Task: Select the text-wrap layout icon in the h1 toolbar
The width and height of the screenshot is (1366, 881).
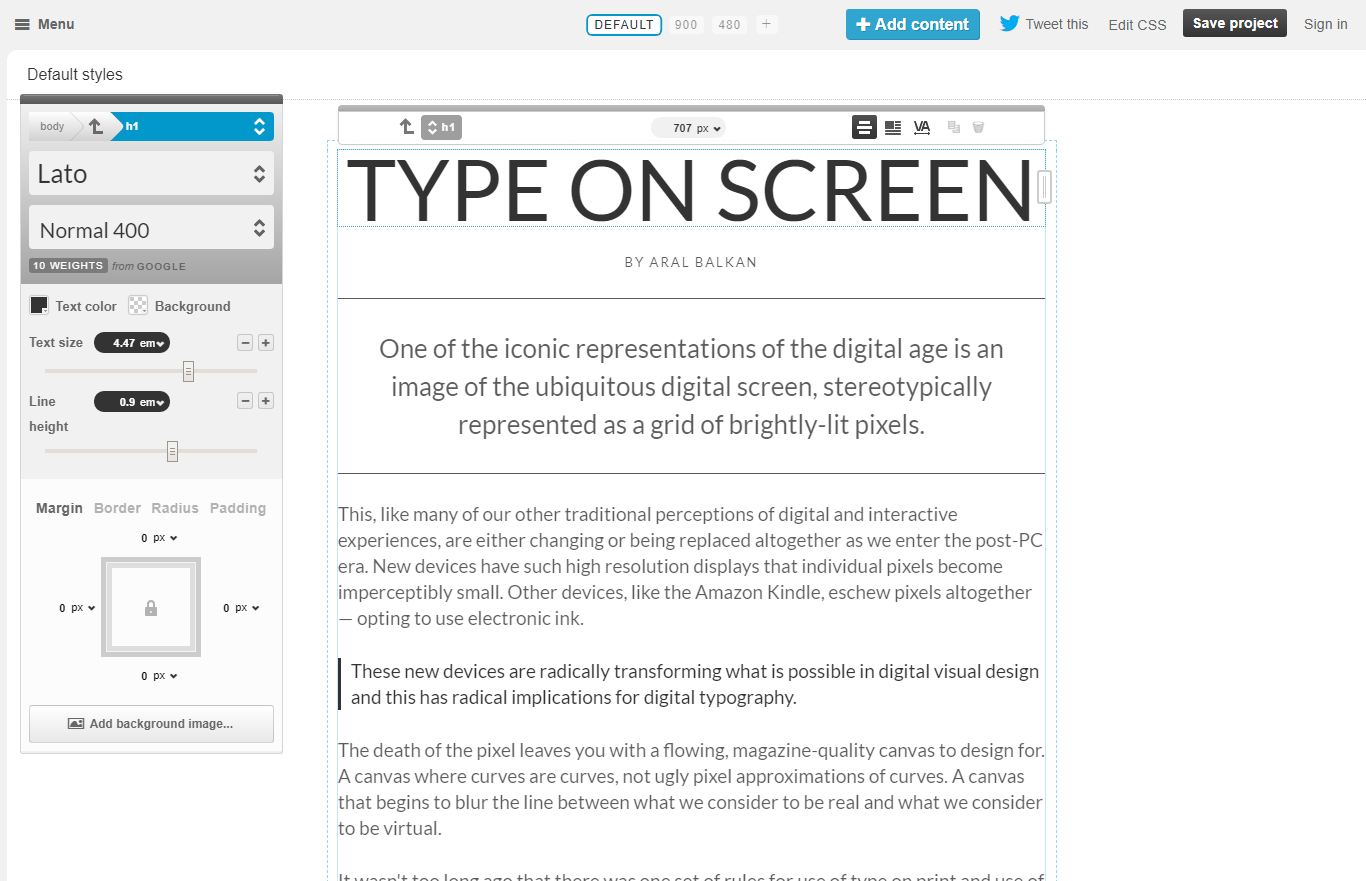Action: (x=893, y=127)
